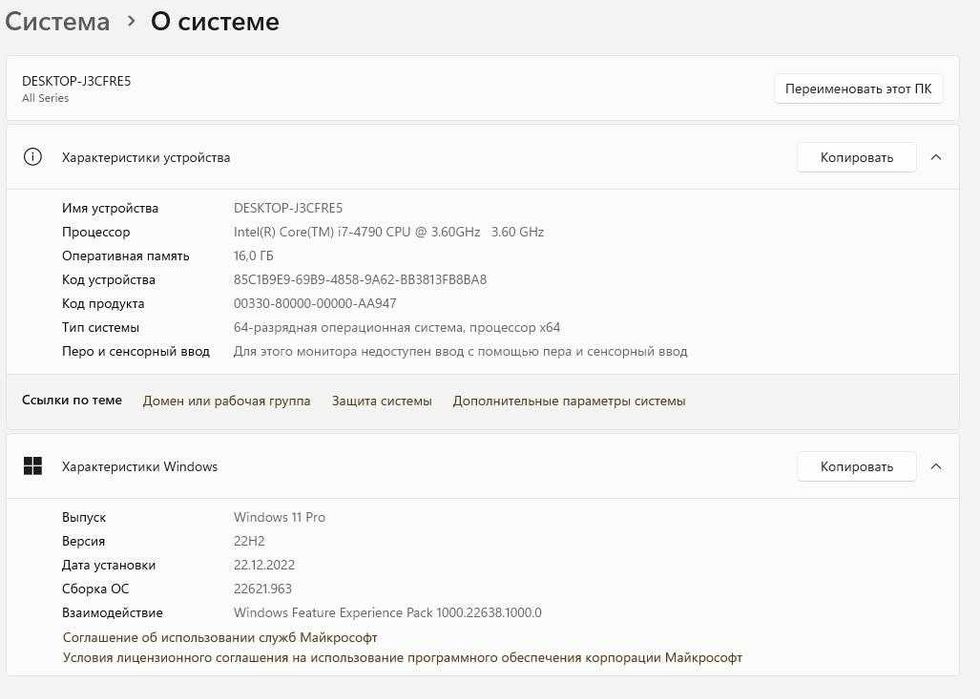The image size is (980, 699).
Task: Click the Переименовать этот ПК button
Action: pos(858,88)
